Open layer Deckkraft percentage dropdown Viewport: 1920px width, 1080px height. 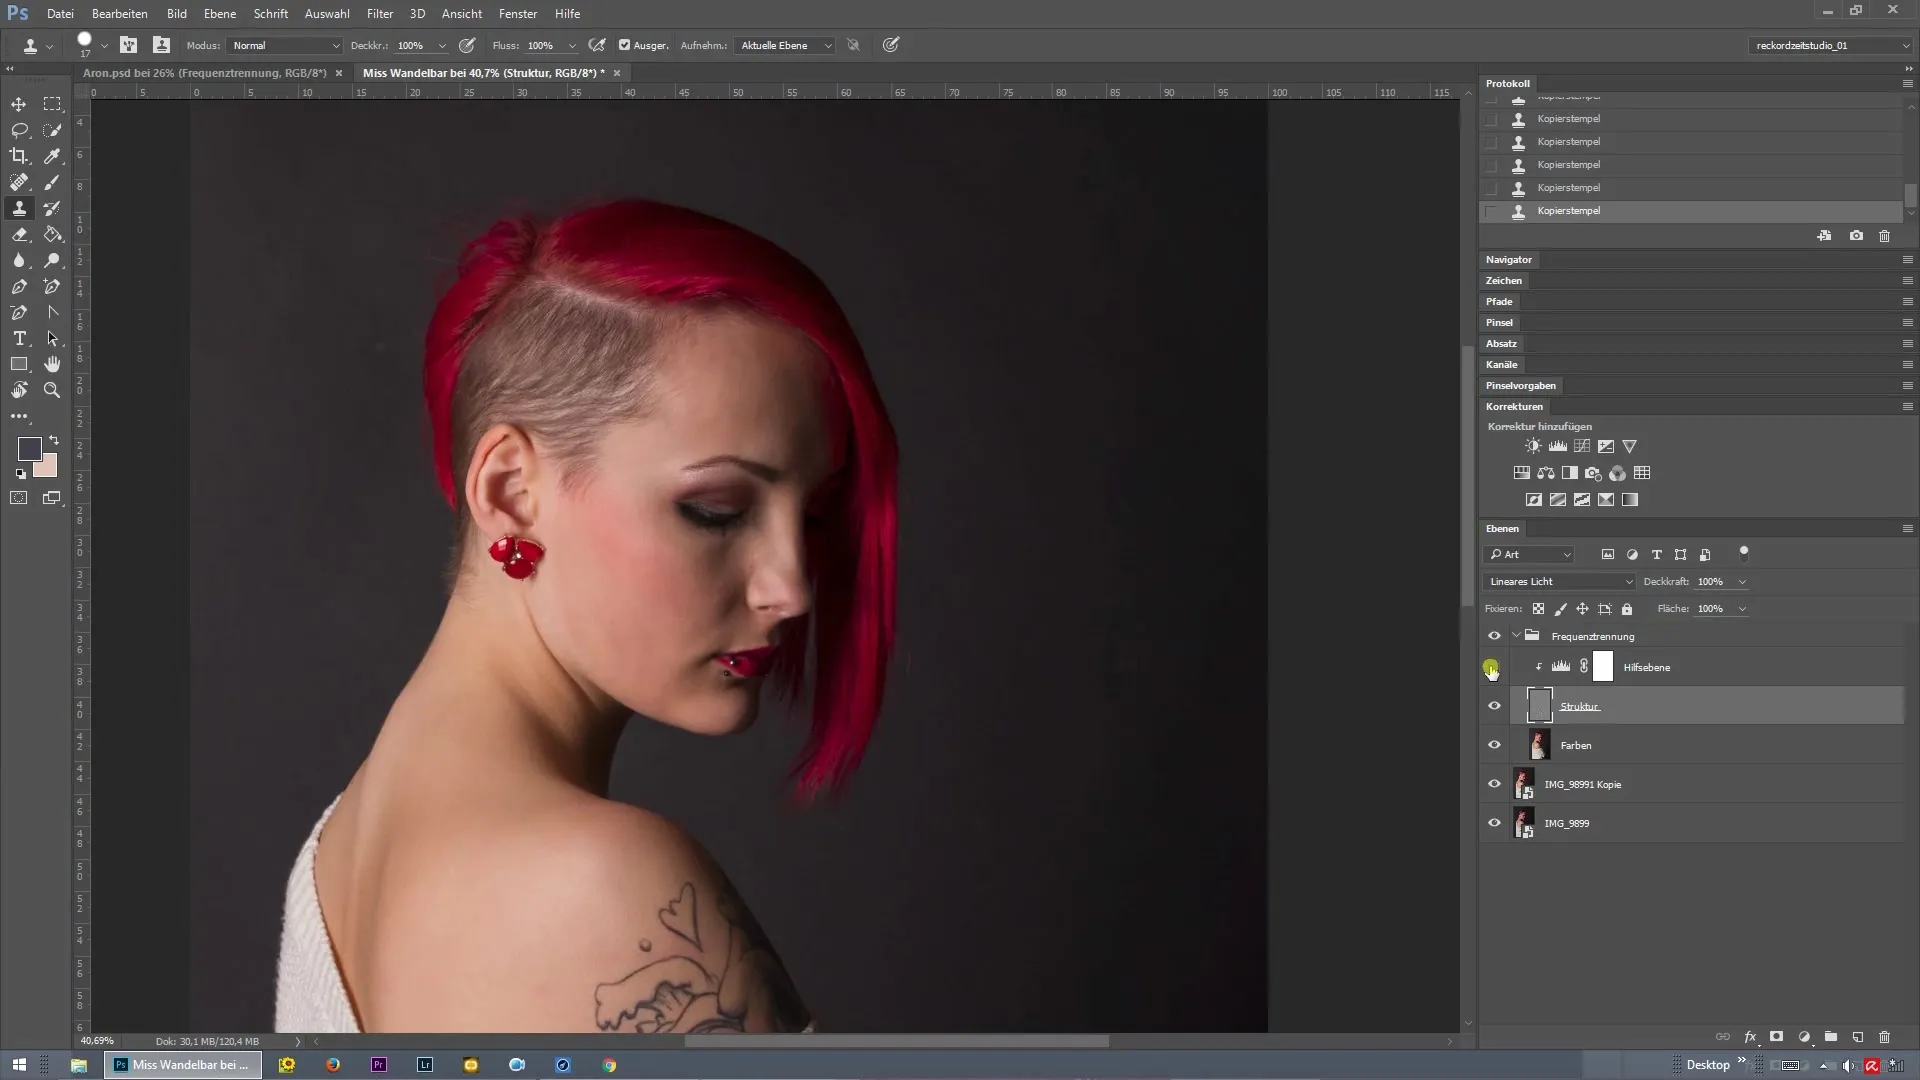tap(1742, 581)
